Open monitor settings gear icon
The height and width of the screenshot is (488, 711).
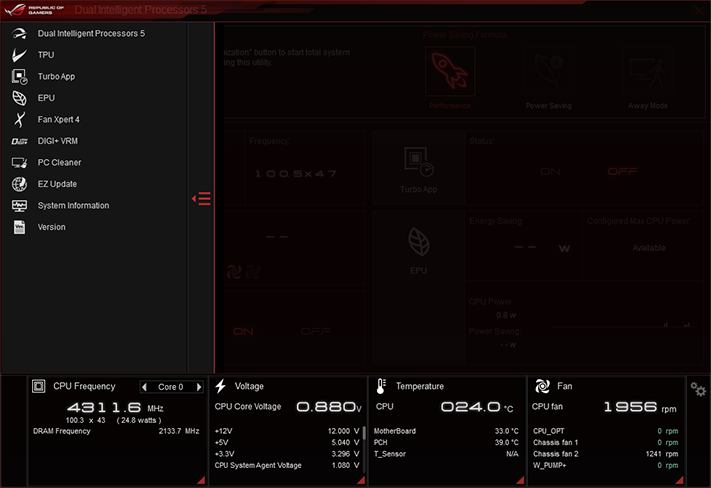(x=698, y=389)
